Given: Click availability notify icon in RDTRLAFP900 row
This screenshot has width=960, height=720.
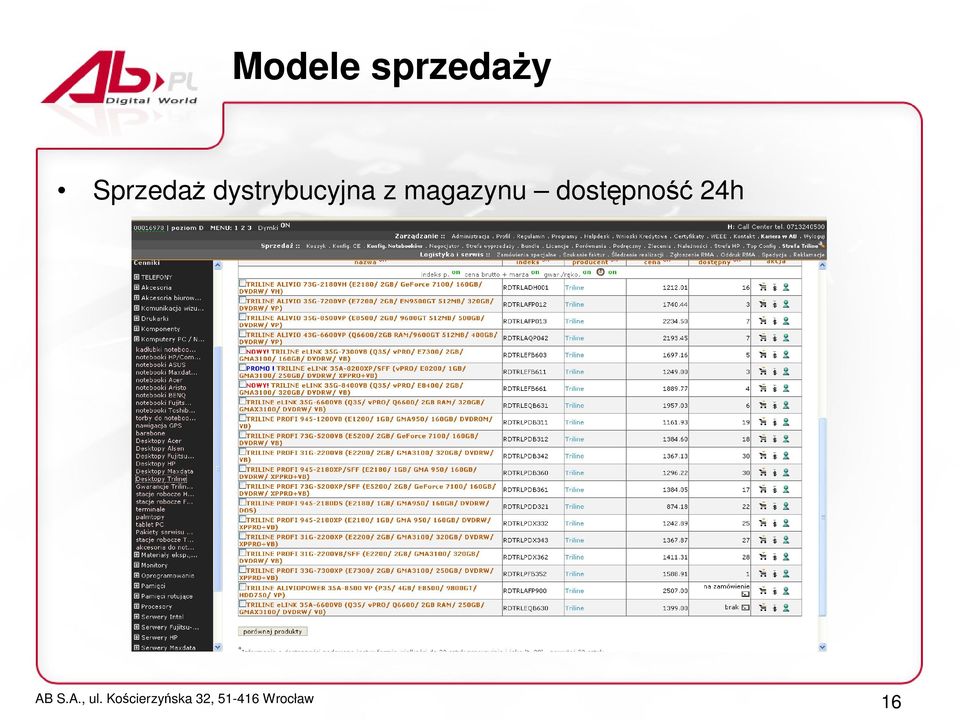Looking at the screenshot, I should point(745,594).
